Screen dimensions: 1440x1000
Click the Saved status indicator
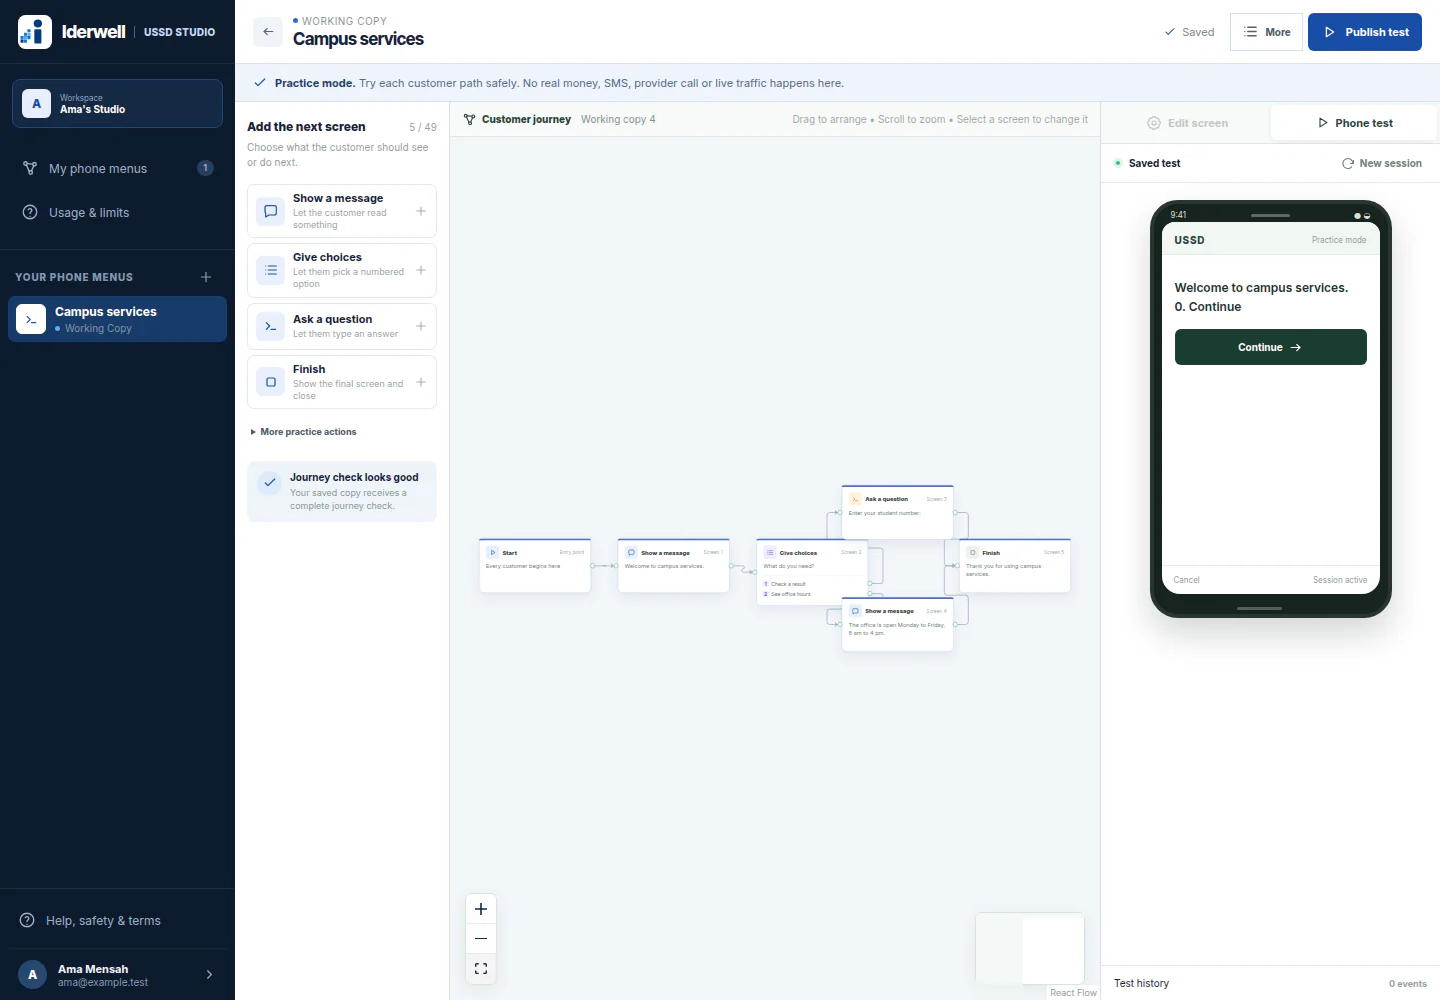(1189, 32)
